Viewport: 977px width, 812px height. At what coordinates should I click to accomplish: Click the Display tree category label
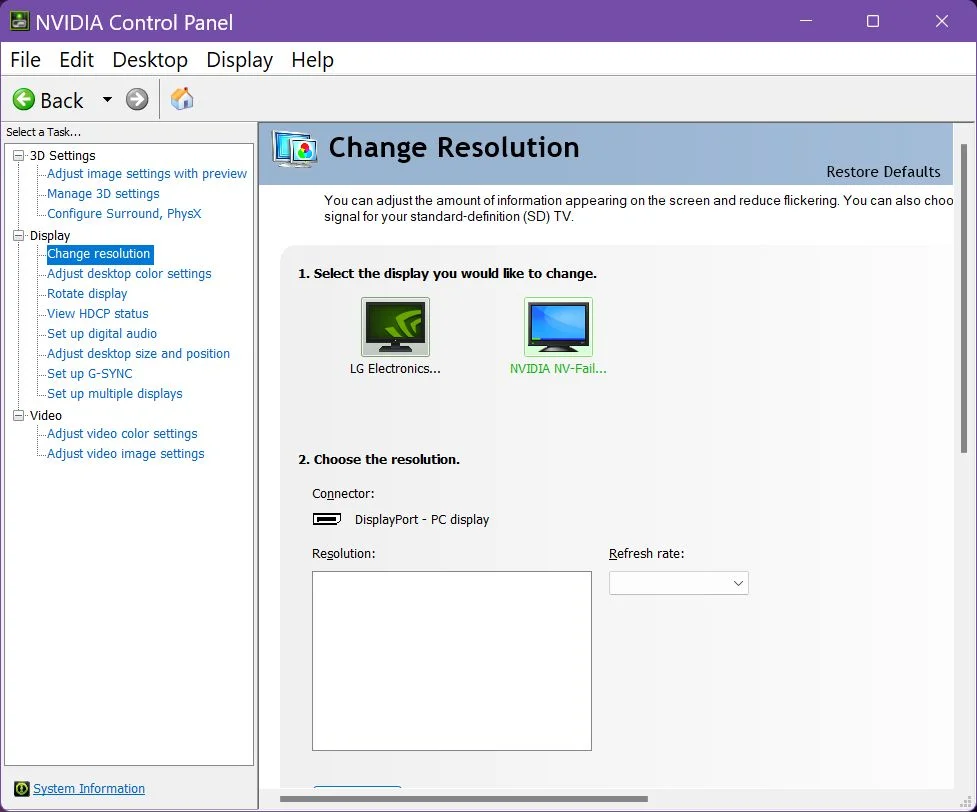click(50, 236)
